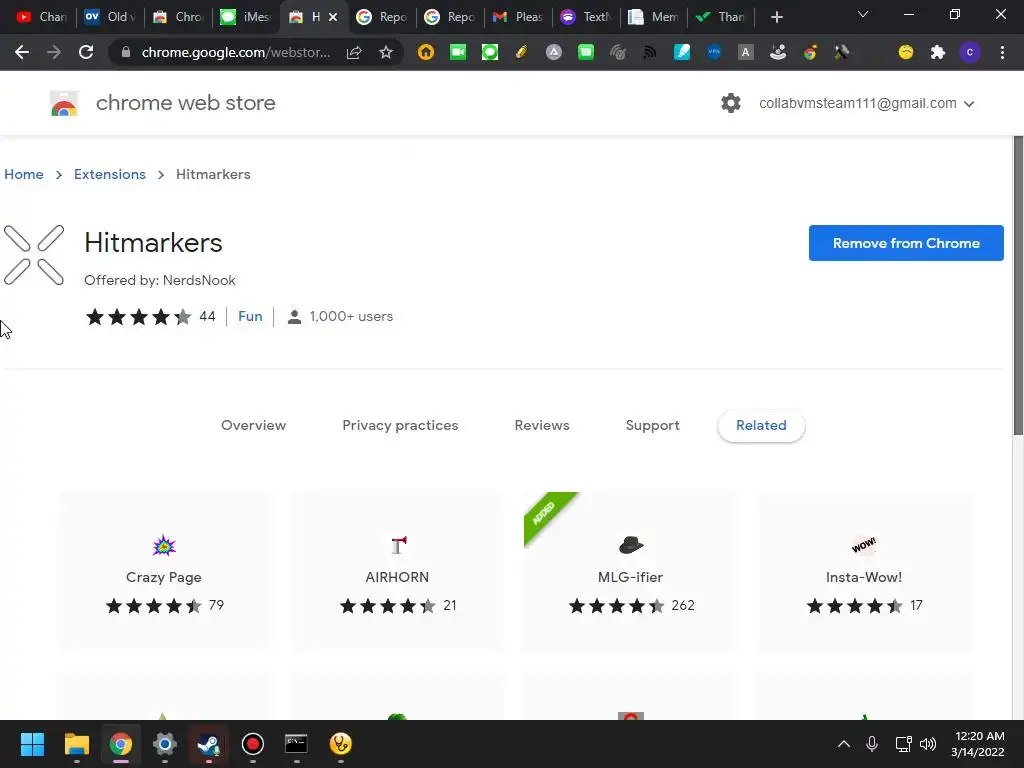This screenshot has height=768, width=1024.
Task: Open Steam from the taskbar
Action: point(209,744)
